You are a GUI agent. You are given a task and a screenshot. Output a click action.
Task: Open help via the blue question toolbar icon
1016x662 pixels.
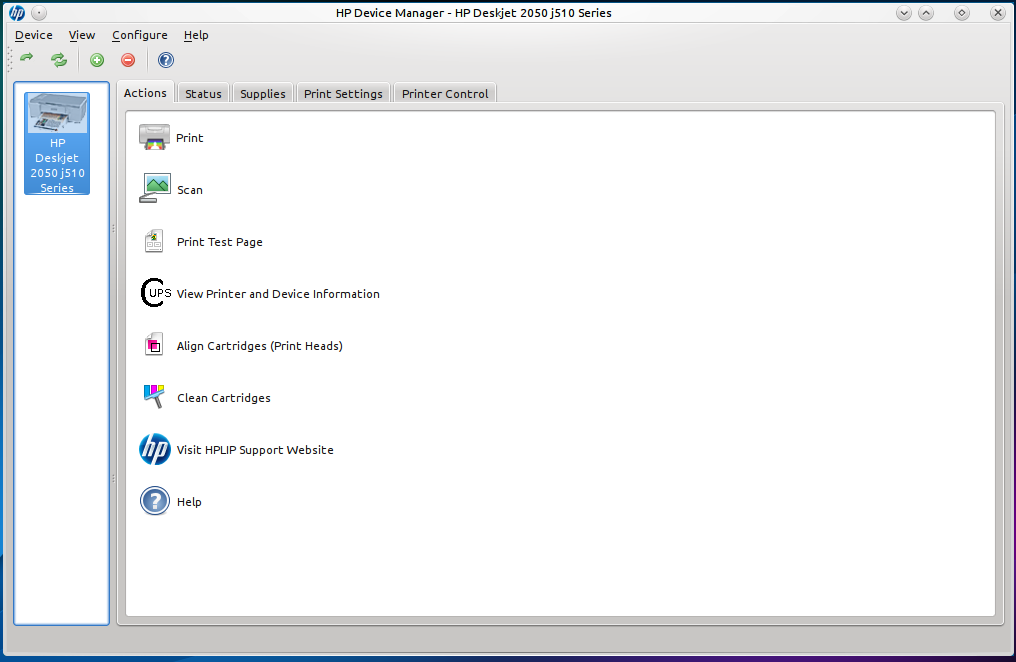pyautogui.click(x=166, y=60)
